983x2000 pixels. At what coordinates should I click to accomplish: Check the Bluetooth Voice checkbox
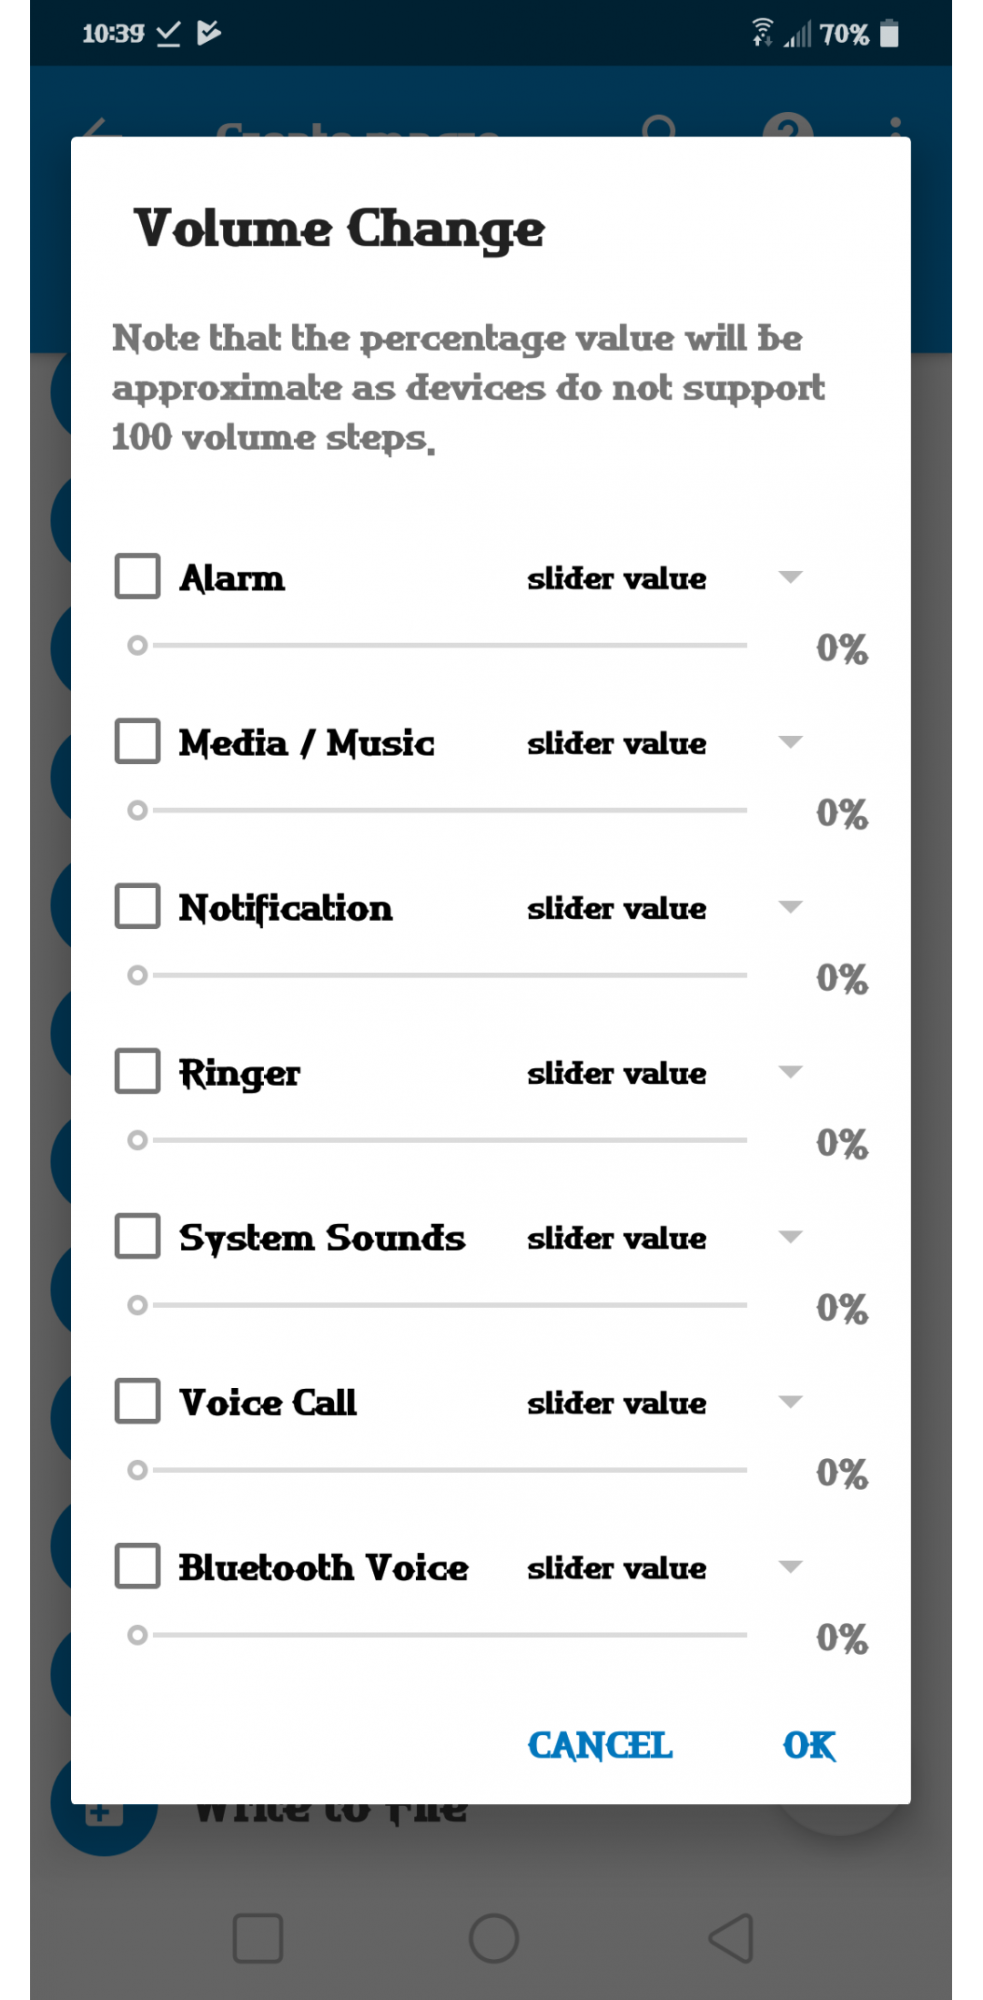coord(138,1567)
